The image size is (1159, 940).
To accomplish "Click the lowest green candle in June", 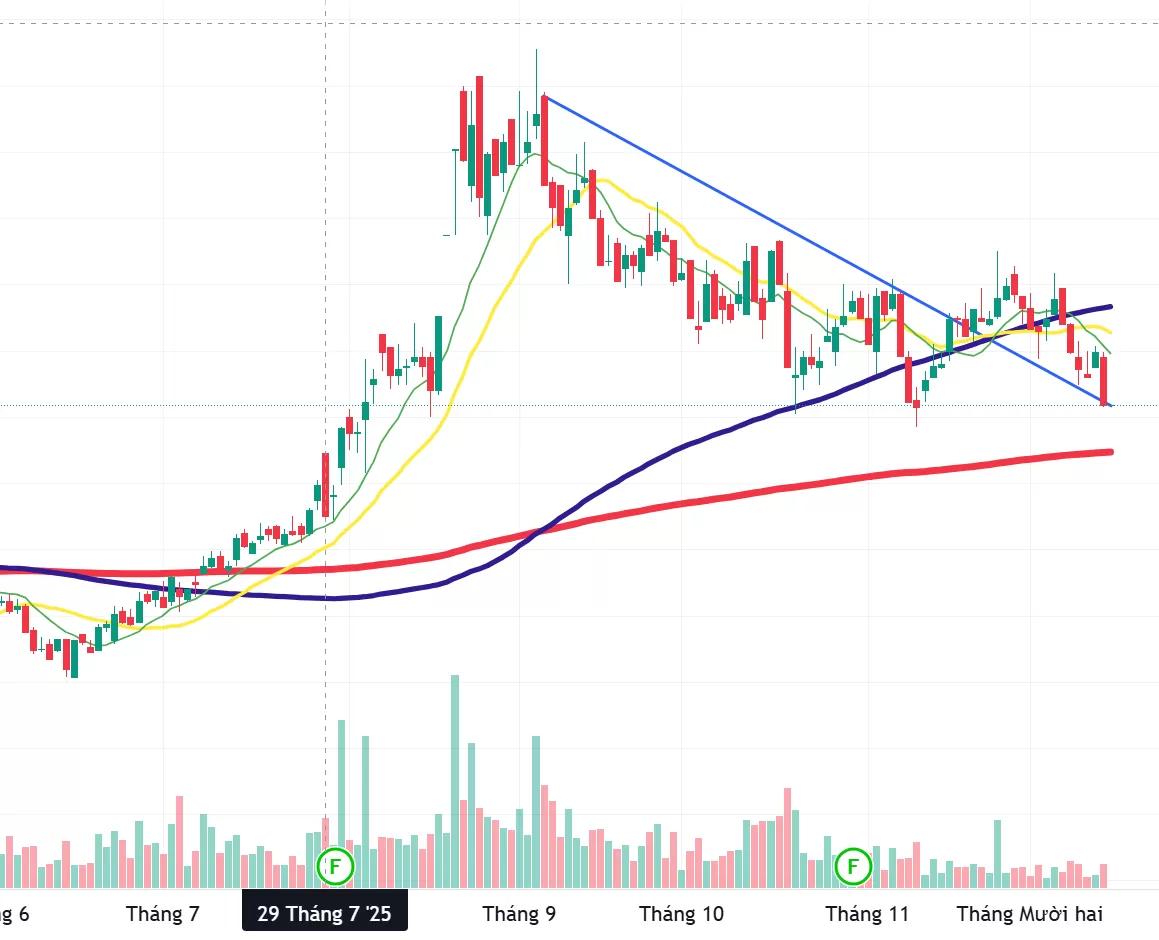I will pos(74,656).
